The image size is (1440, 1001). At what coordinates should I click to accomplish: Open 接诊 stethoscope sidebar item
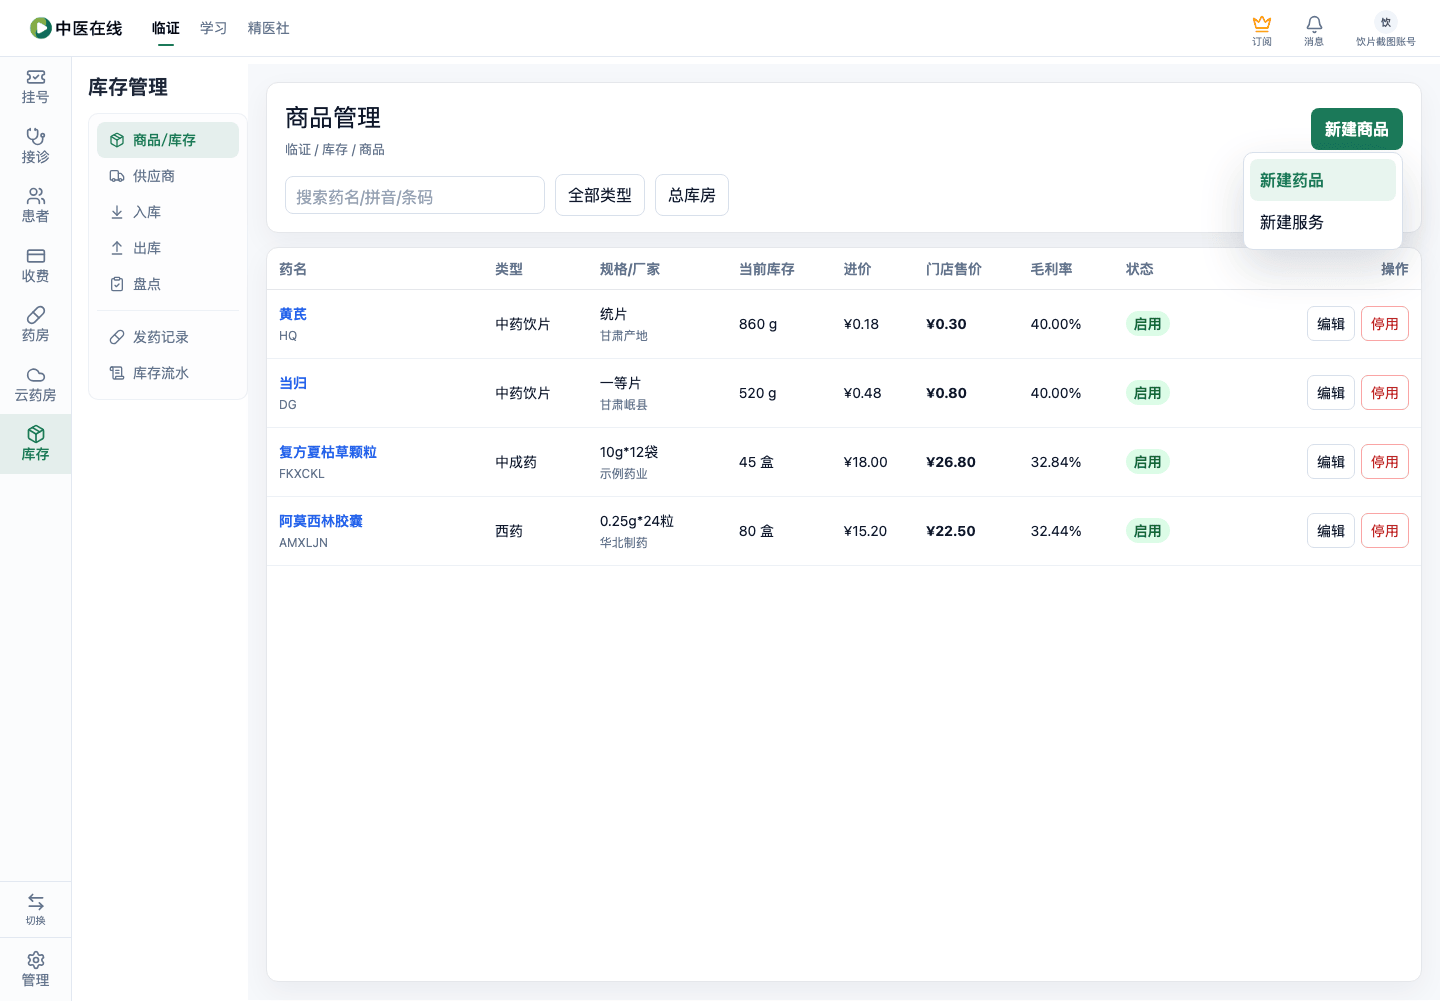click(x=36, y=146)
